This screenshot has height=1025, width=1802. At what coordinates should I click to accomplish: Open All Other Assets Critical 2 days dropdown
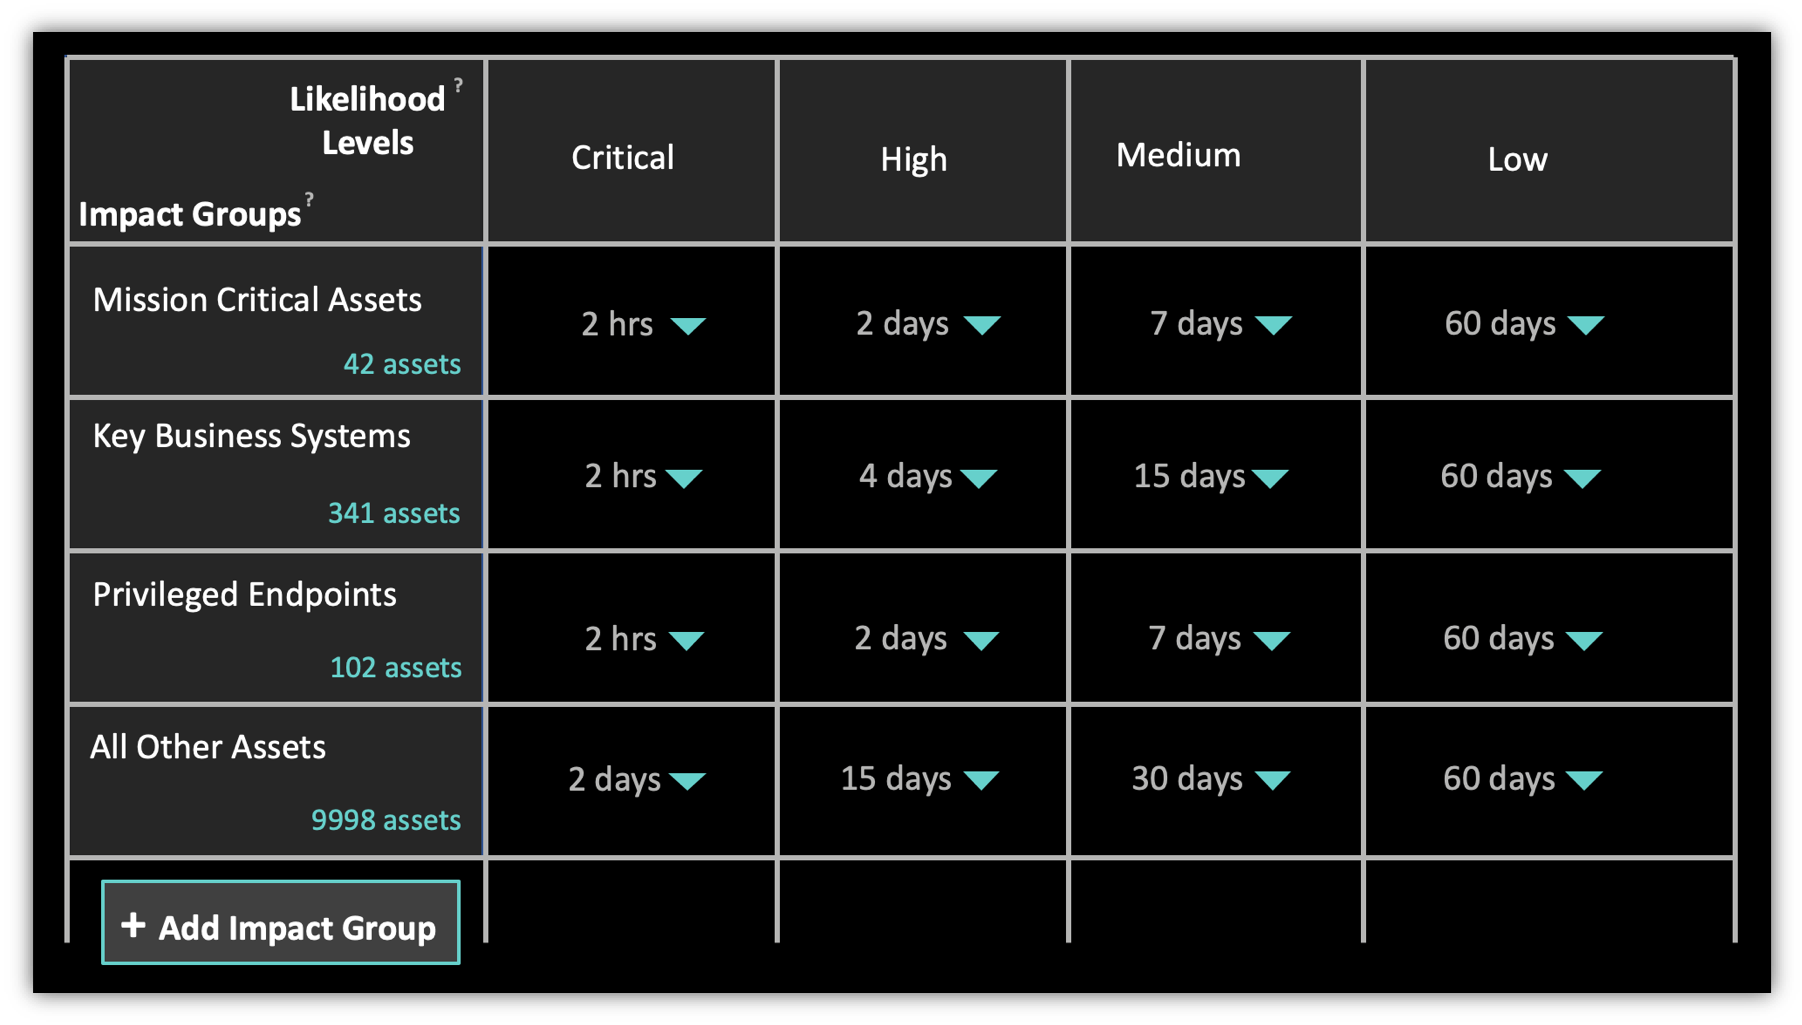[x=688, y=780]
